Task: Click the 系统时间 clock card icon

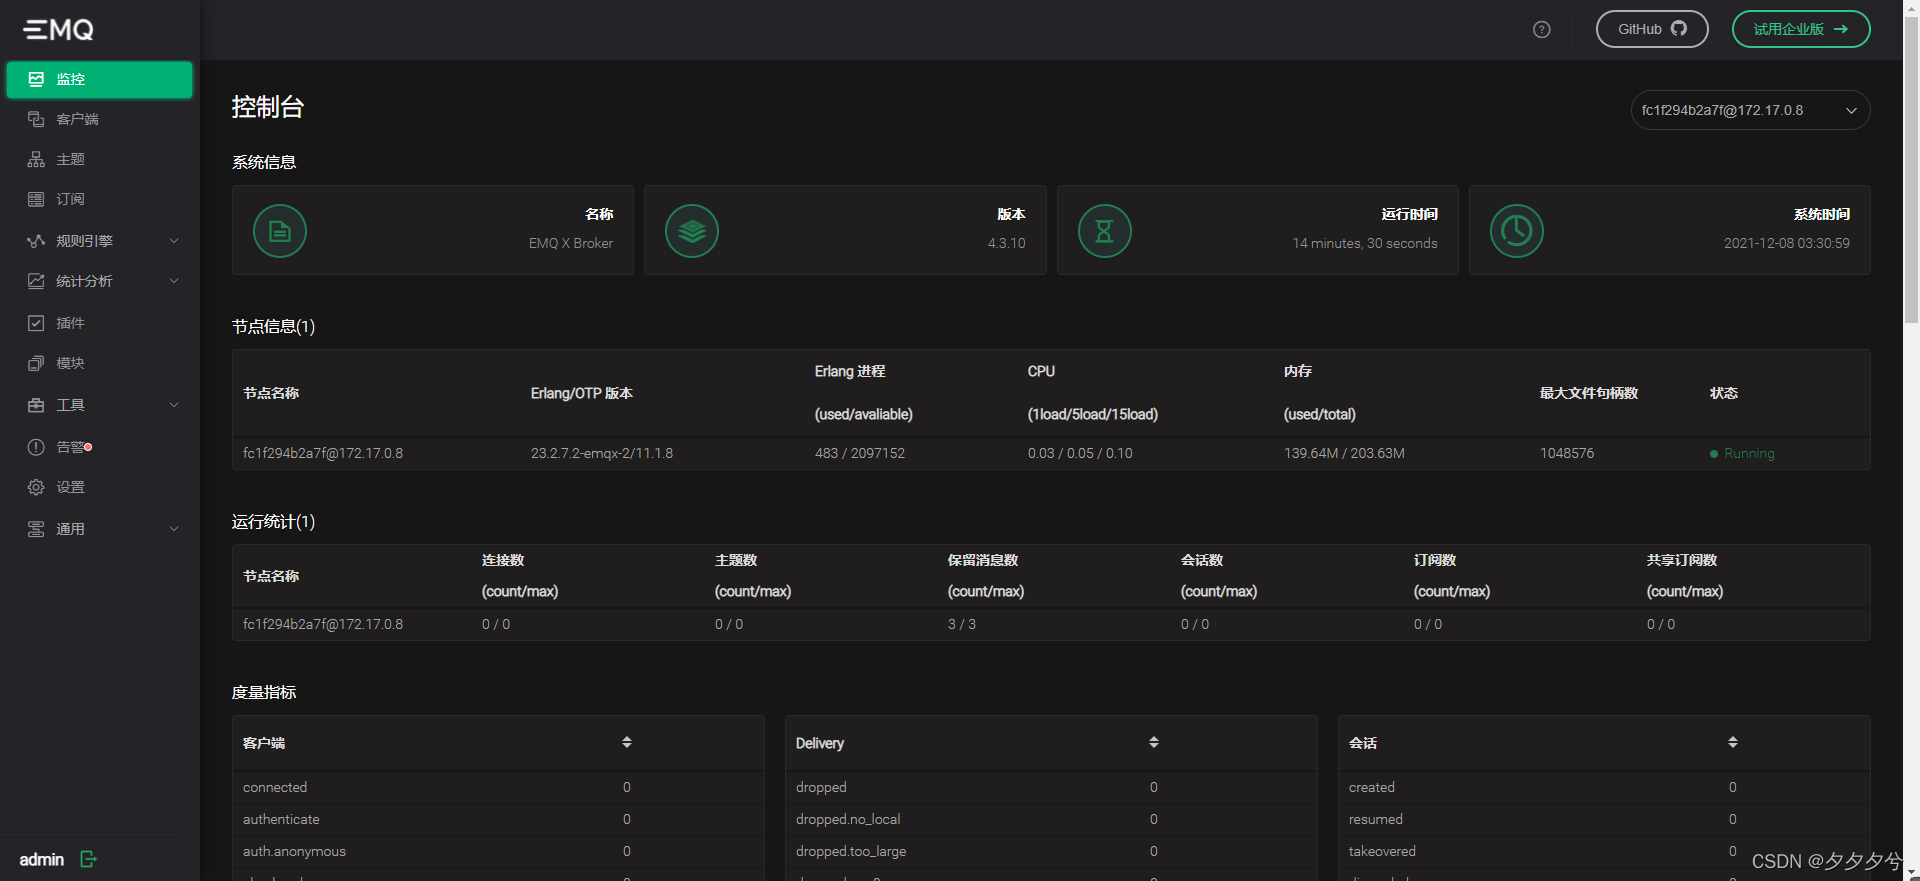Action: pos(1517,231)
